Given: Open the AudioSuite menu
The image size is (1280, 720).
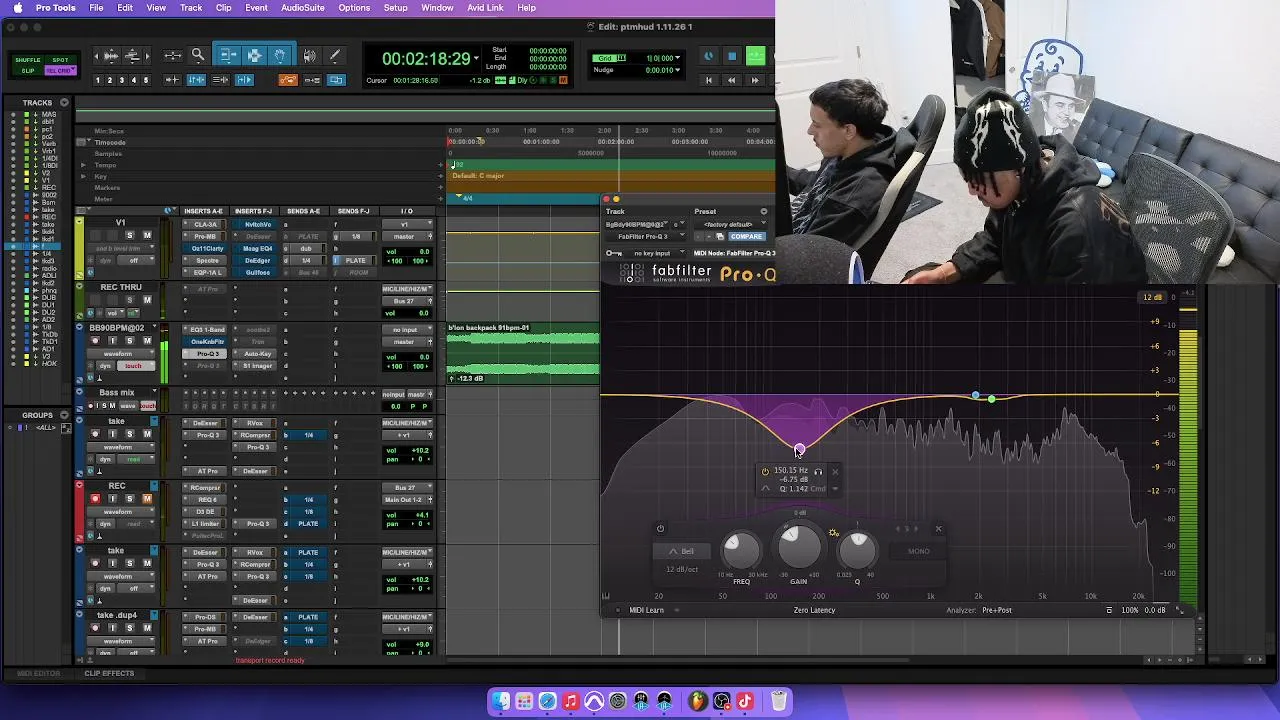Looking at the screenshot, I should (x=302, y=8).
